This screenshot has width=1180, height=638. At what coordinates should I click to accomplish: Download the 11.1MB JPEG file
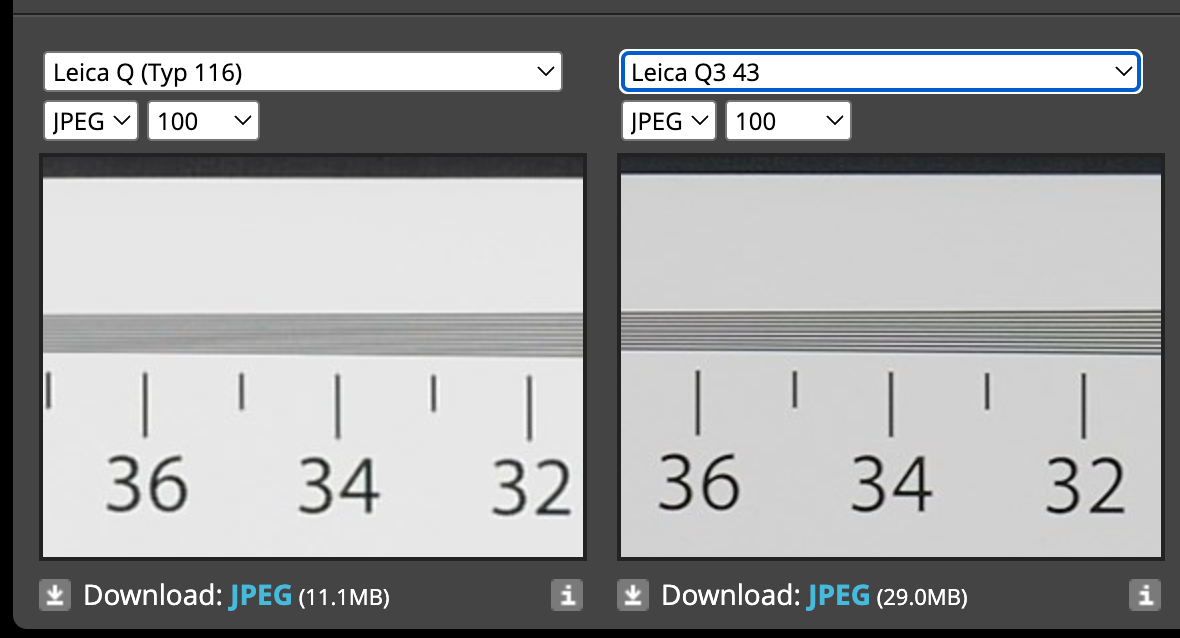(263, 596)
